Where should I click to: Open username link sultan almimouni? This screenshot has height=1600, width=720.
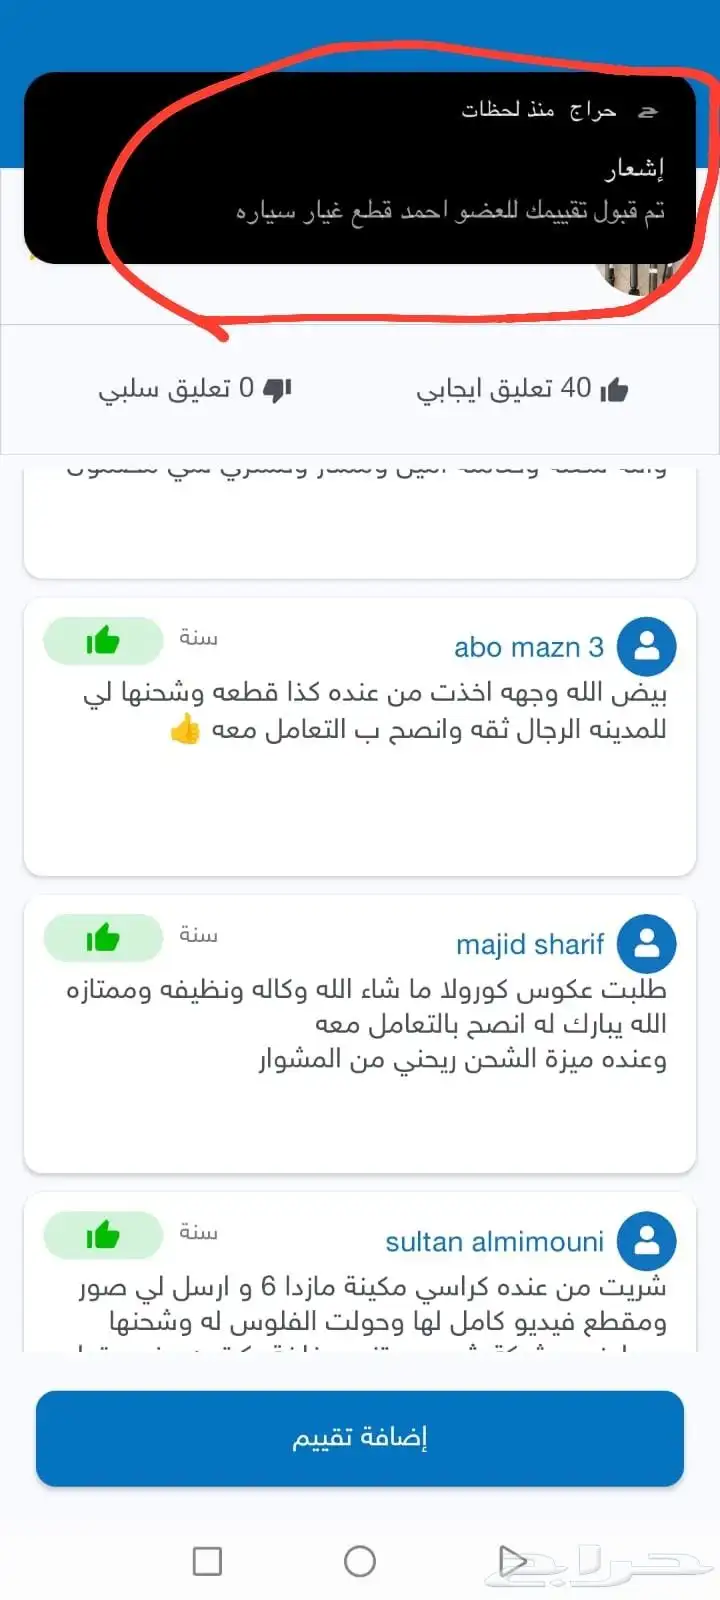(495, 1242)
